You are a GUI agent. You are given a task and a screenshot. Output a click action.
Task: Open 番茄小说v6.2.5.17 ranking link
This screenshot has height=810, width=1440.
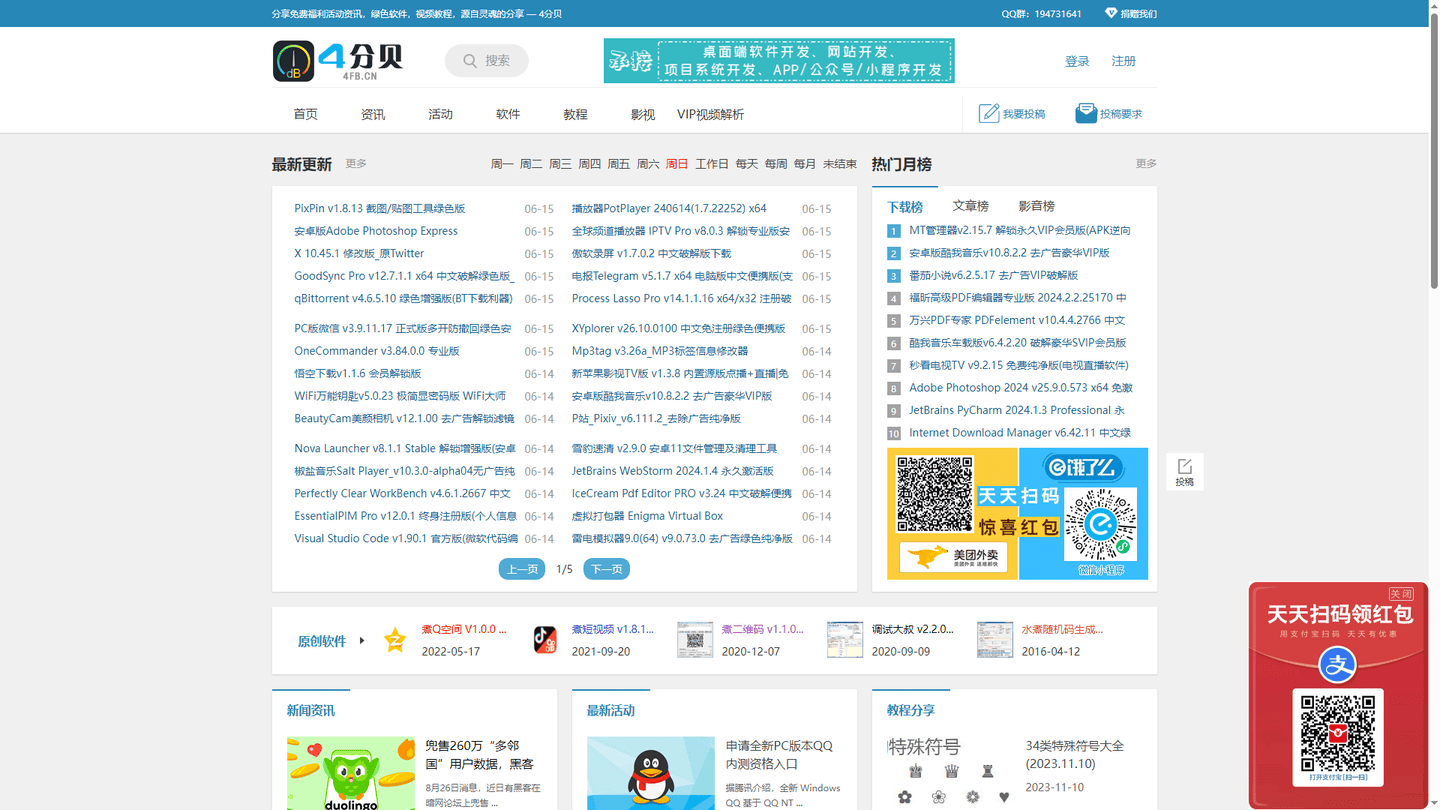(x=994, y=275)
